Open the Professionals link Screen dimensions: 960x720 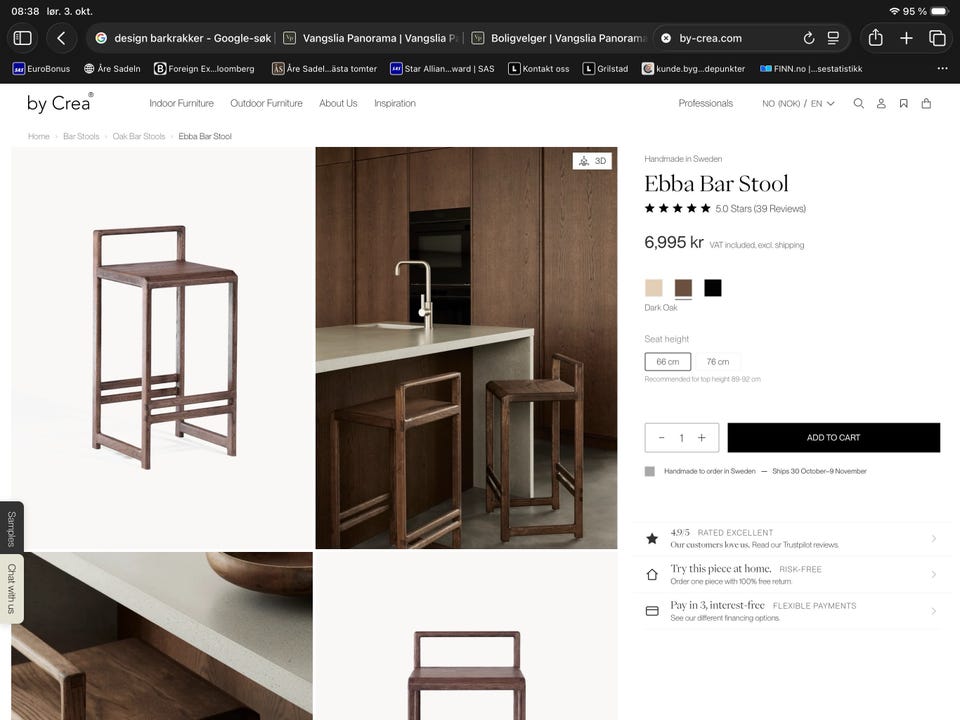(x=705, y=103)
